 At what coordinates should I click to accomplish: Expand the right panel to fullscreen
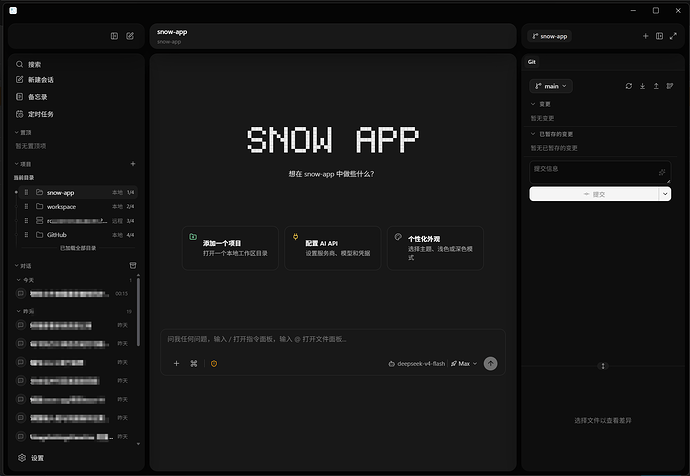click(673, 36)
